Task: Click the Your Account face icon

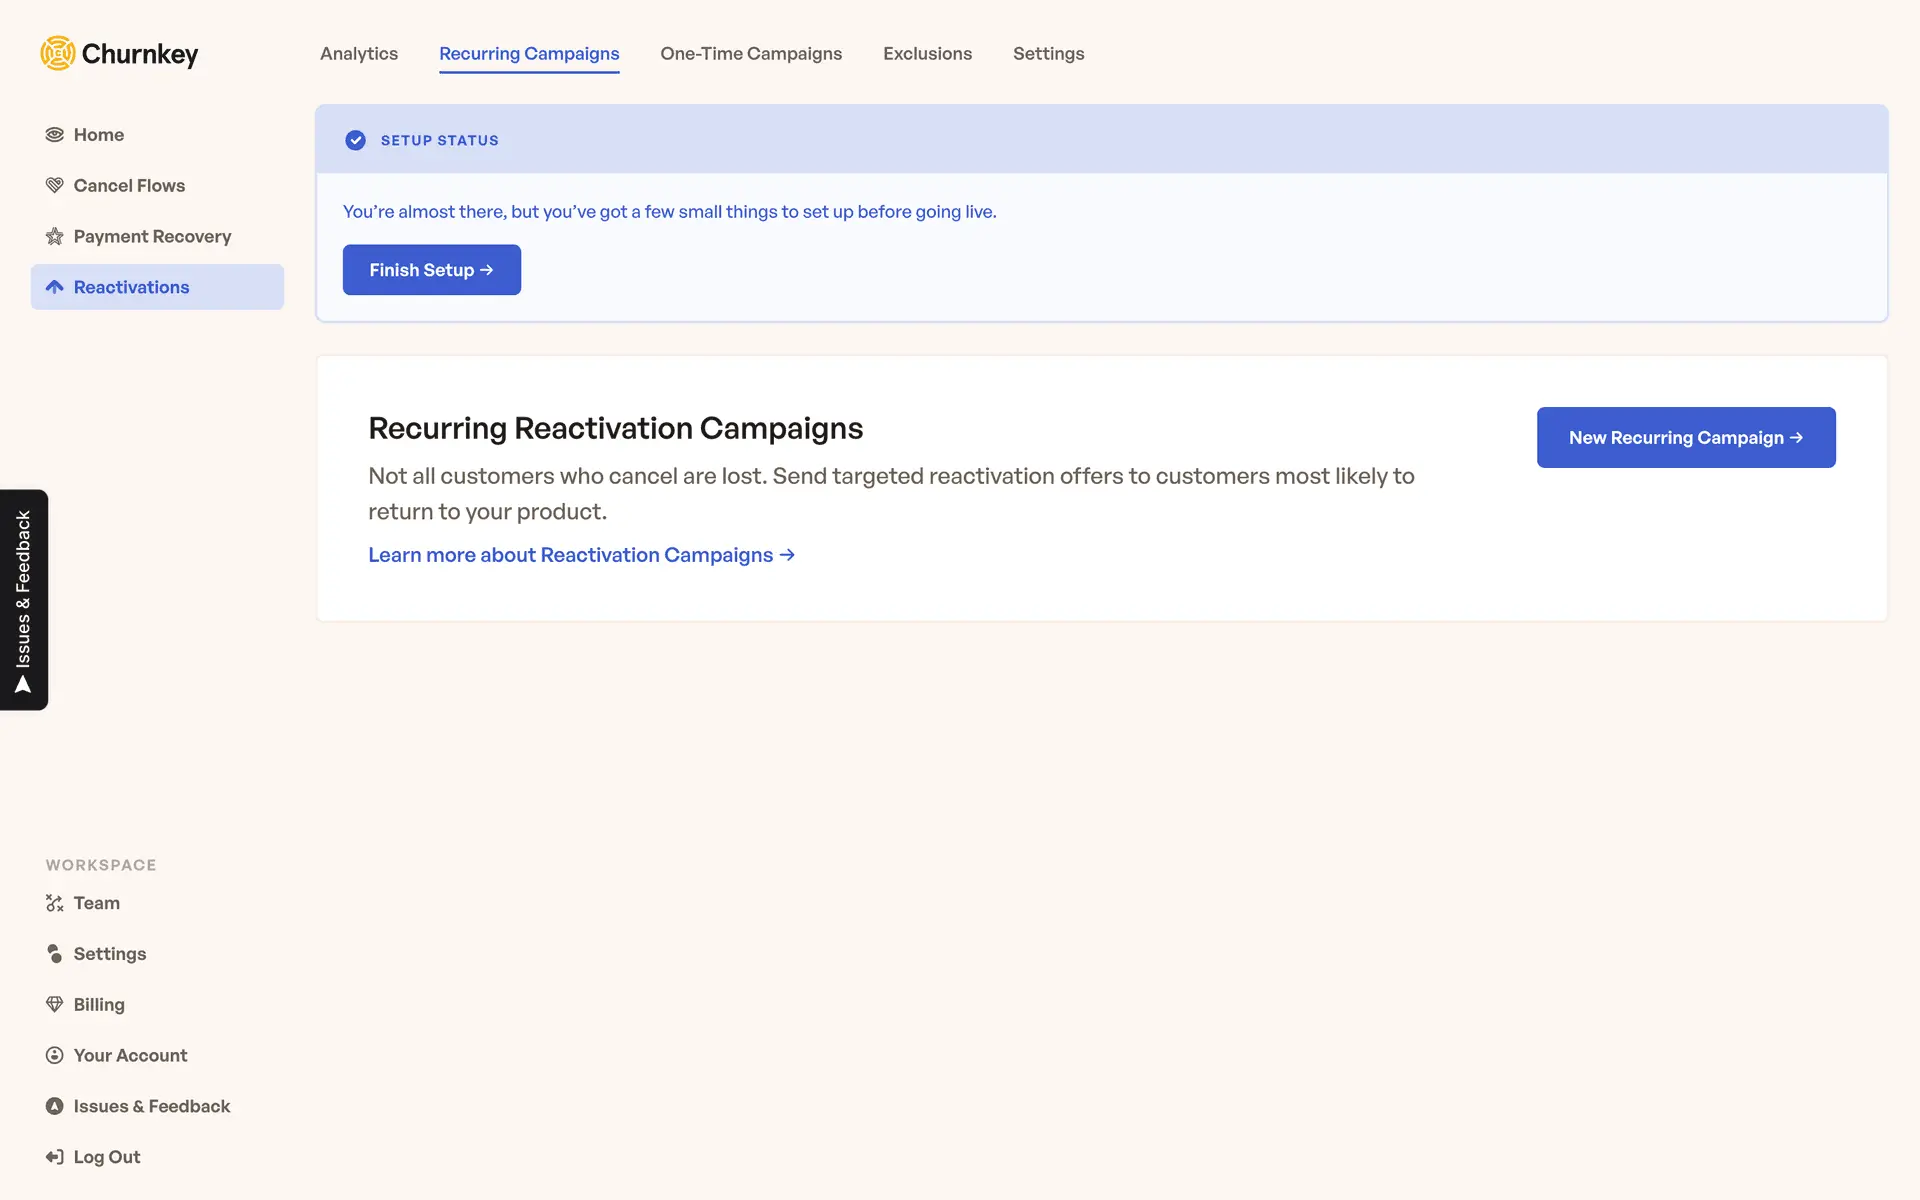Action: coord(55,1055)
